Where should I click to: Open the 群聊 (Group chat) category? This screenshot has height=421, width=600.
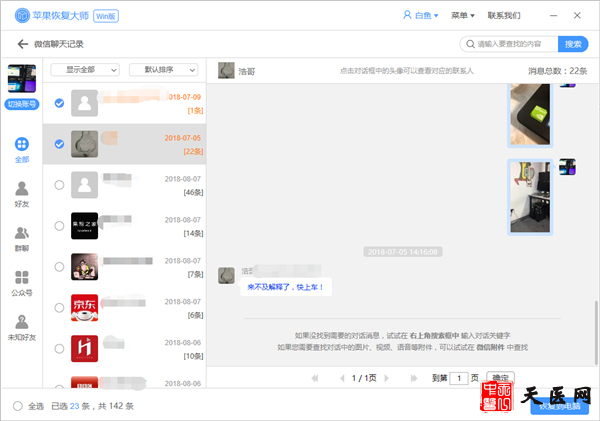21,238
